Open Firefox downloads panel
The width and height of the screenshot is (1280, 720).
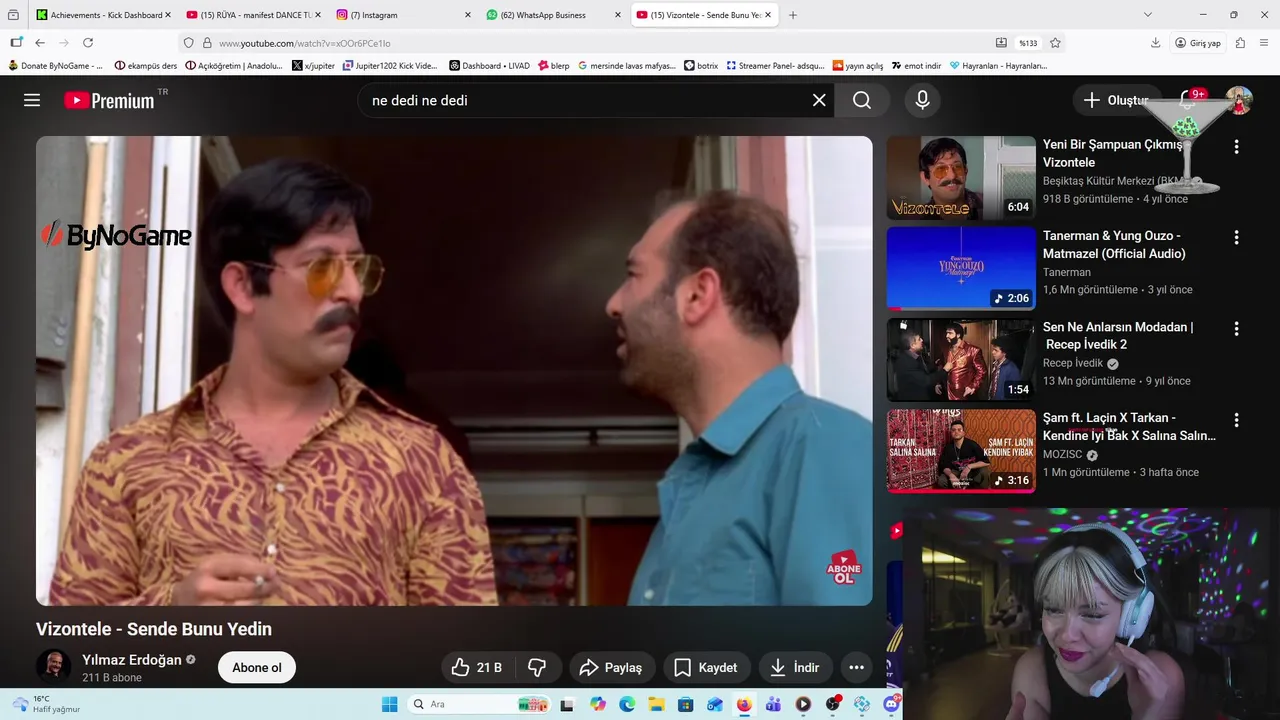pos(1155,43)
